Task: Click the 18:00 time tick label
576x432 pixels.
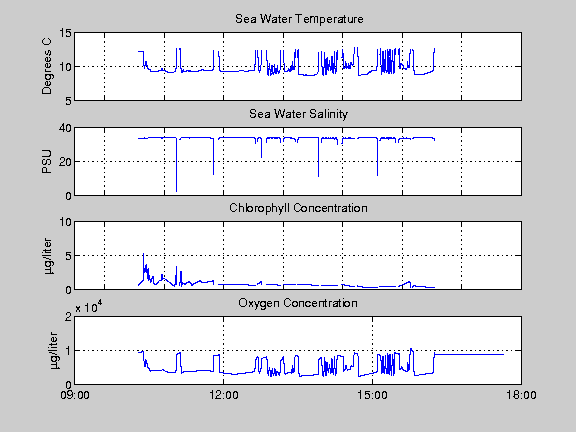Action: click(521, 395)
